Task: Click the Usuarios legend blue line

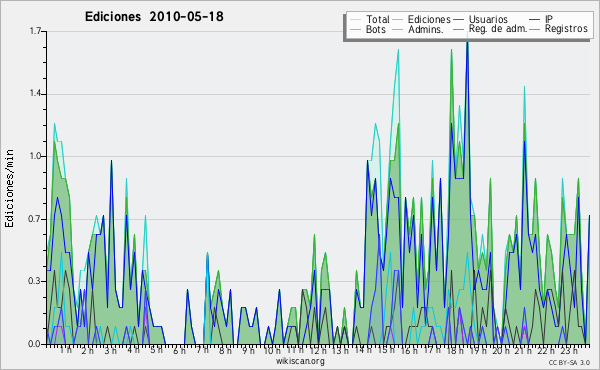Action: [x=459, y=20]
